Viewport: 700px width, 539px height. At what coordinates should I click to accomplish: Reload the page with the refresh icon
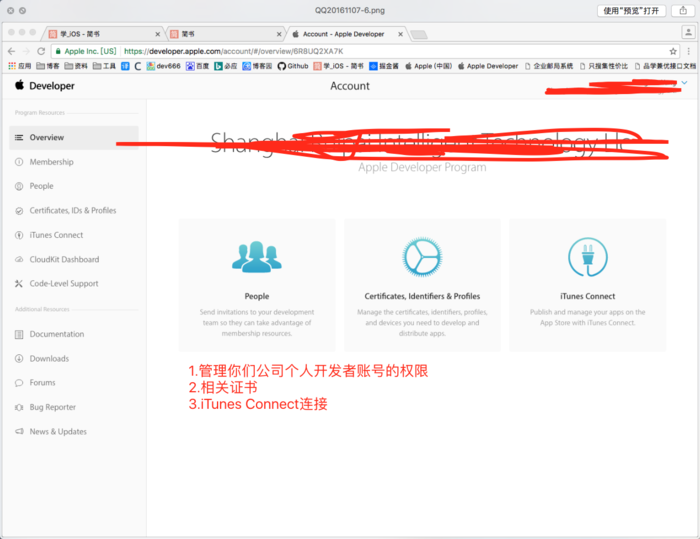tap(41, 51)
